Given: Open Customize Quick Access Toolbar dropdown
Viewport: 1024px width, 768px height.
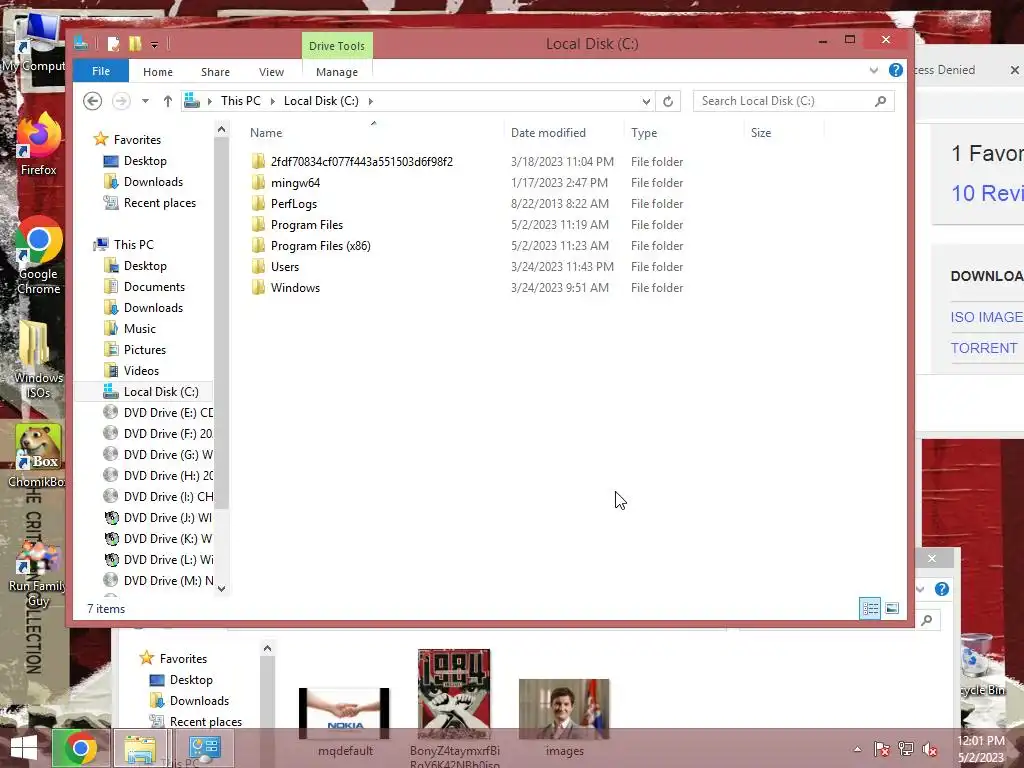Looking at the screenshot, I should pos(154,45).
